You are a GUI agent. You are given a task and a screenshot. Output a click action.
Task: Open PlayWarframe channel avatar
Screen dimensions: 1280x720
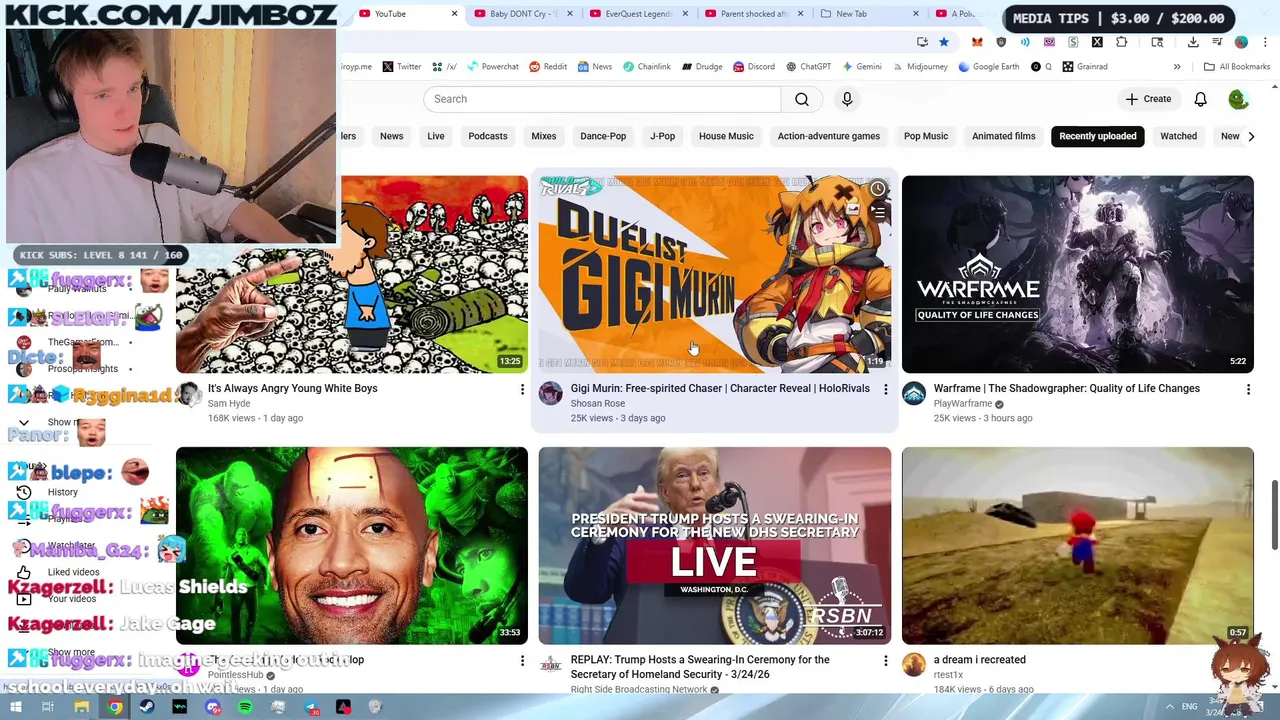(914, 394)
